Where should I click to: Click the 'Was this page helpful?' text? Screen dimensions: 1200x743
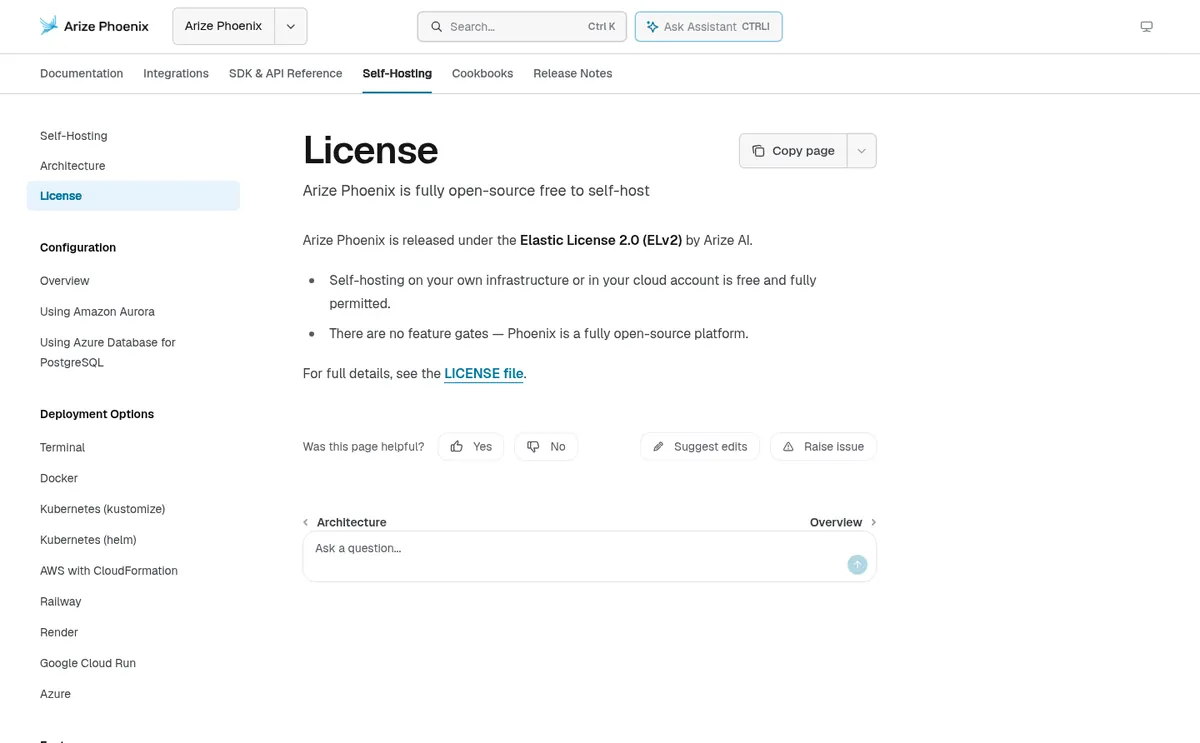(363, 447)
